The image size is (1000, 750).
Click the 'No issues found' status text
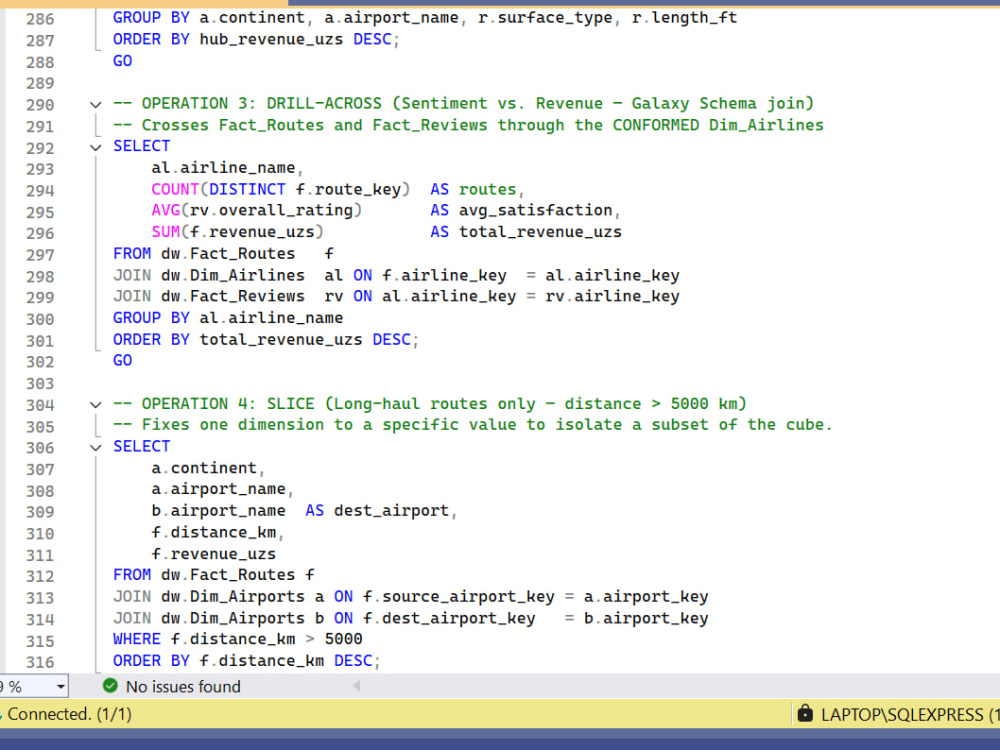pyautogui.click(x=183, y=687)
